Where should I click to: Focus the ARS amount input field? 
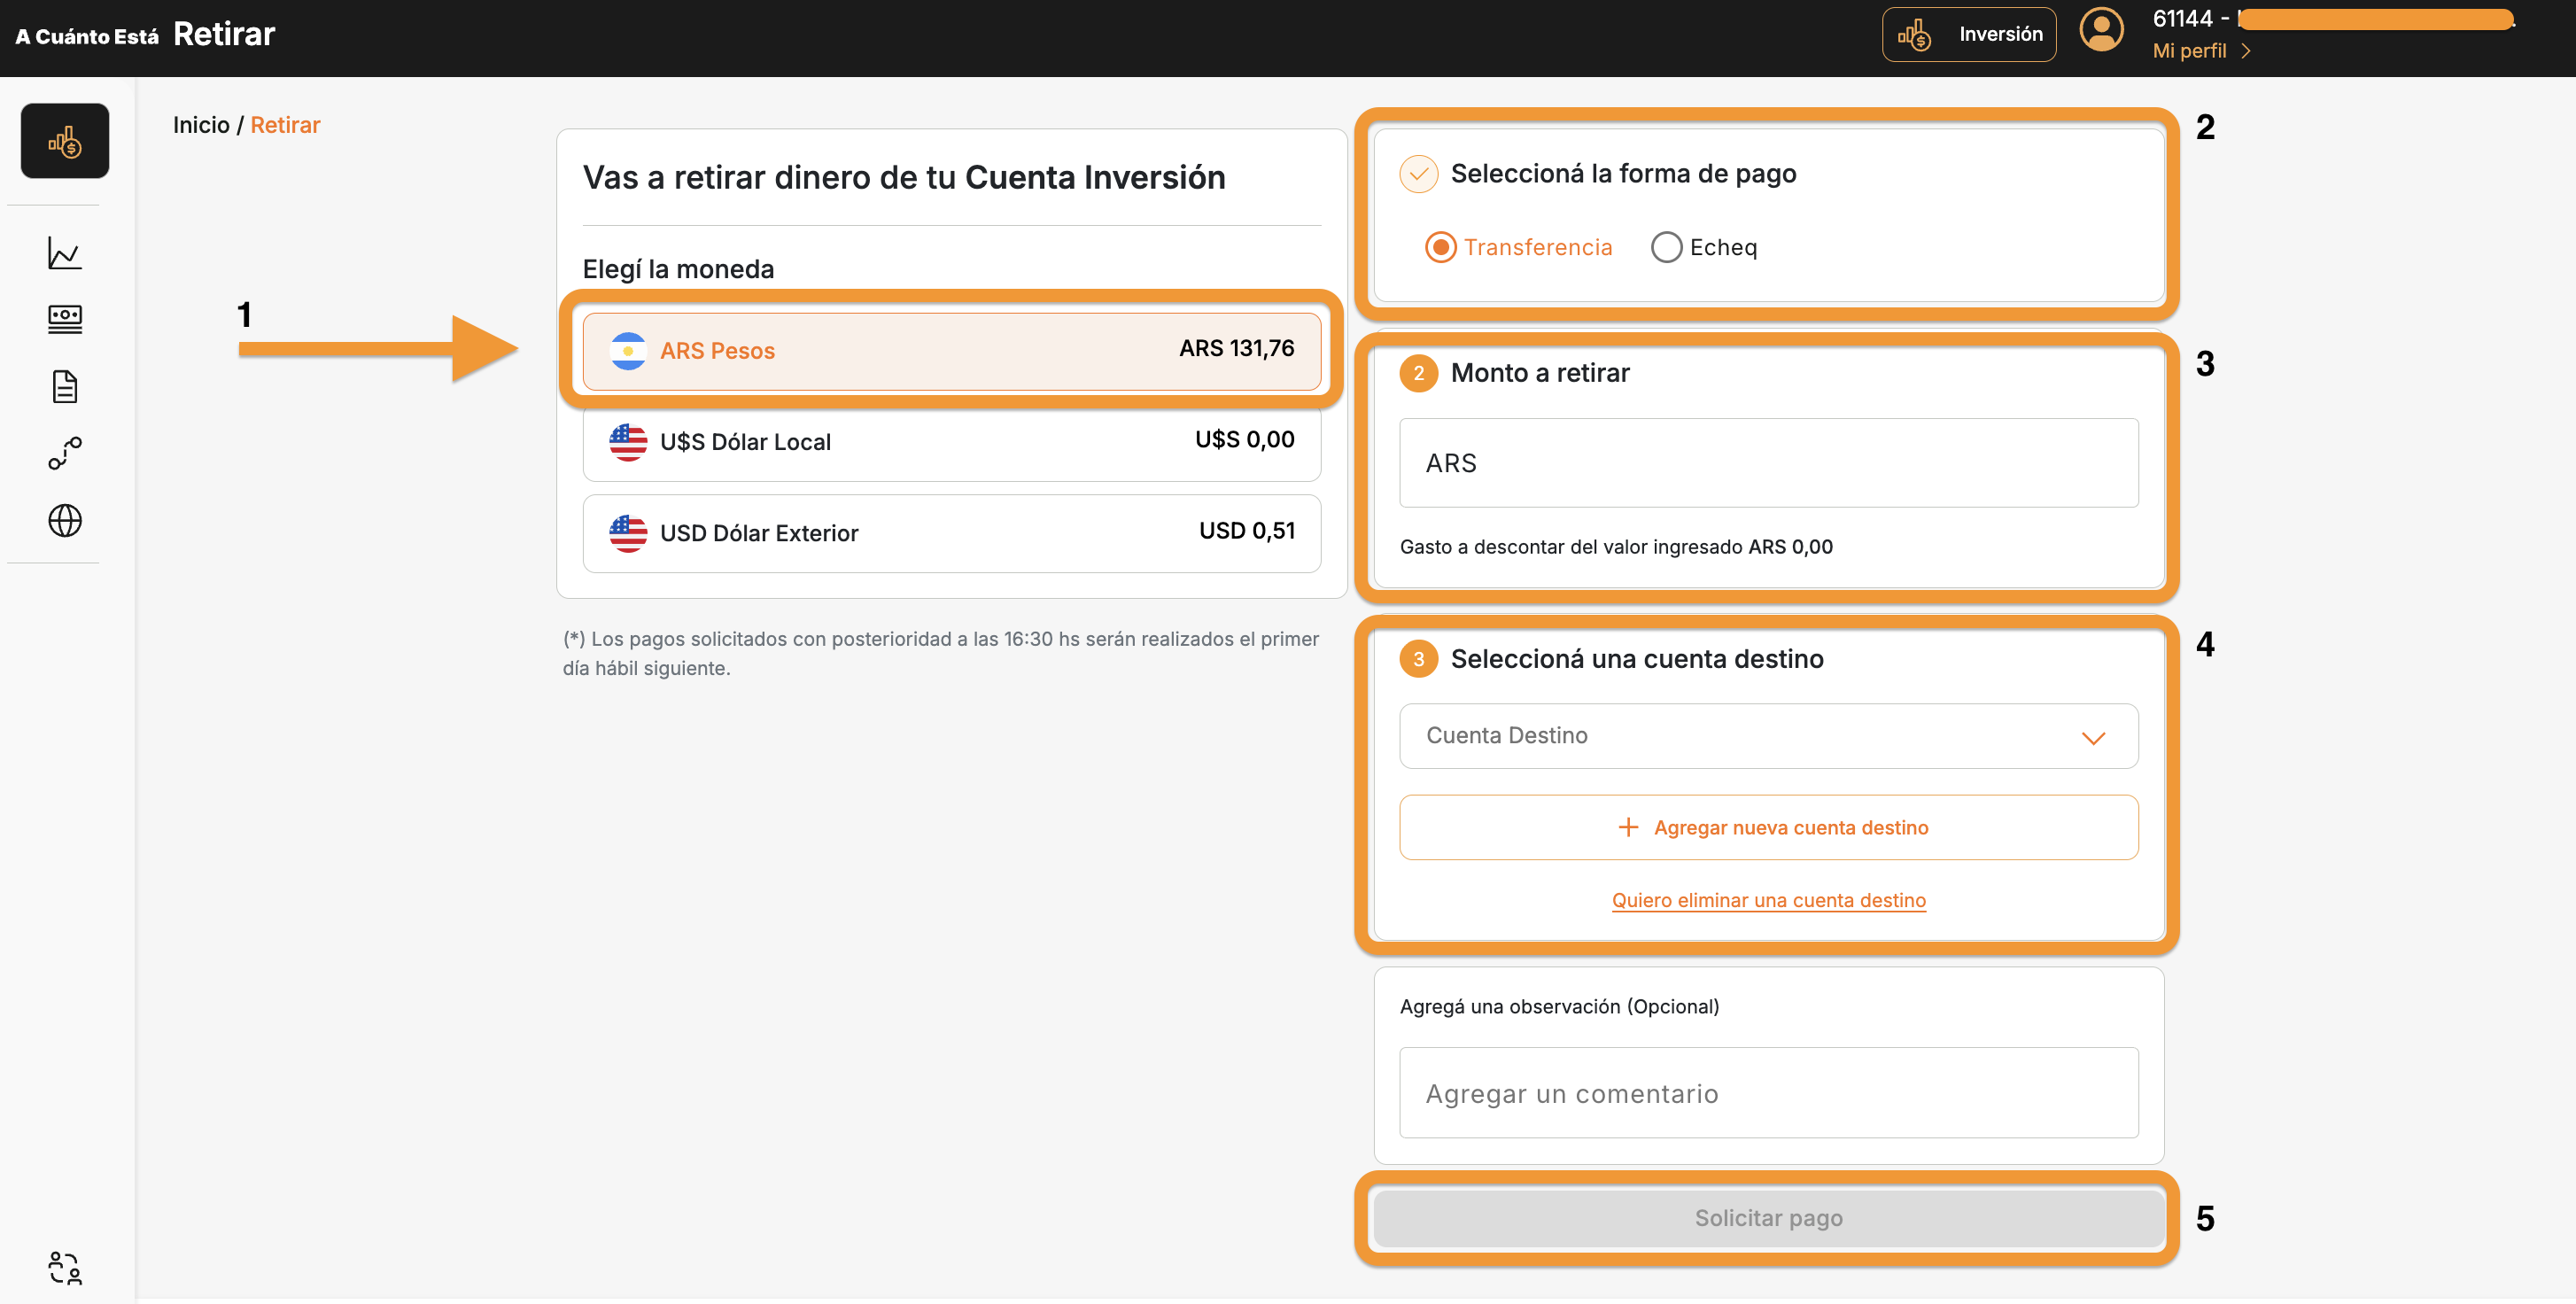click(x=1768, y=463)
